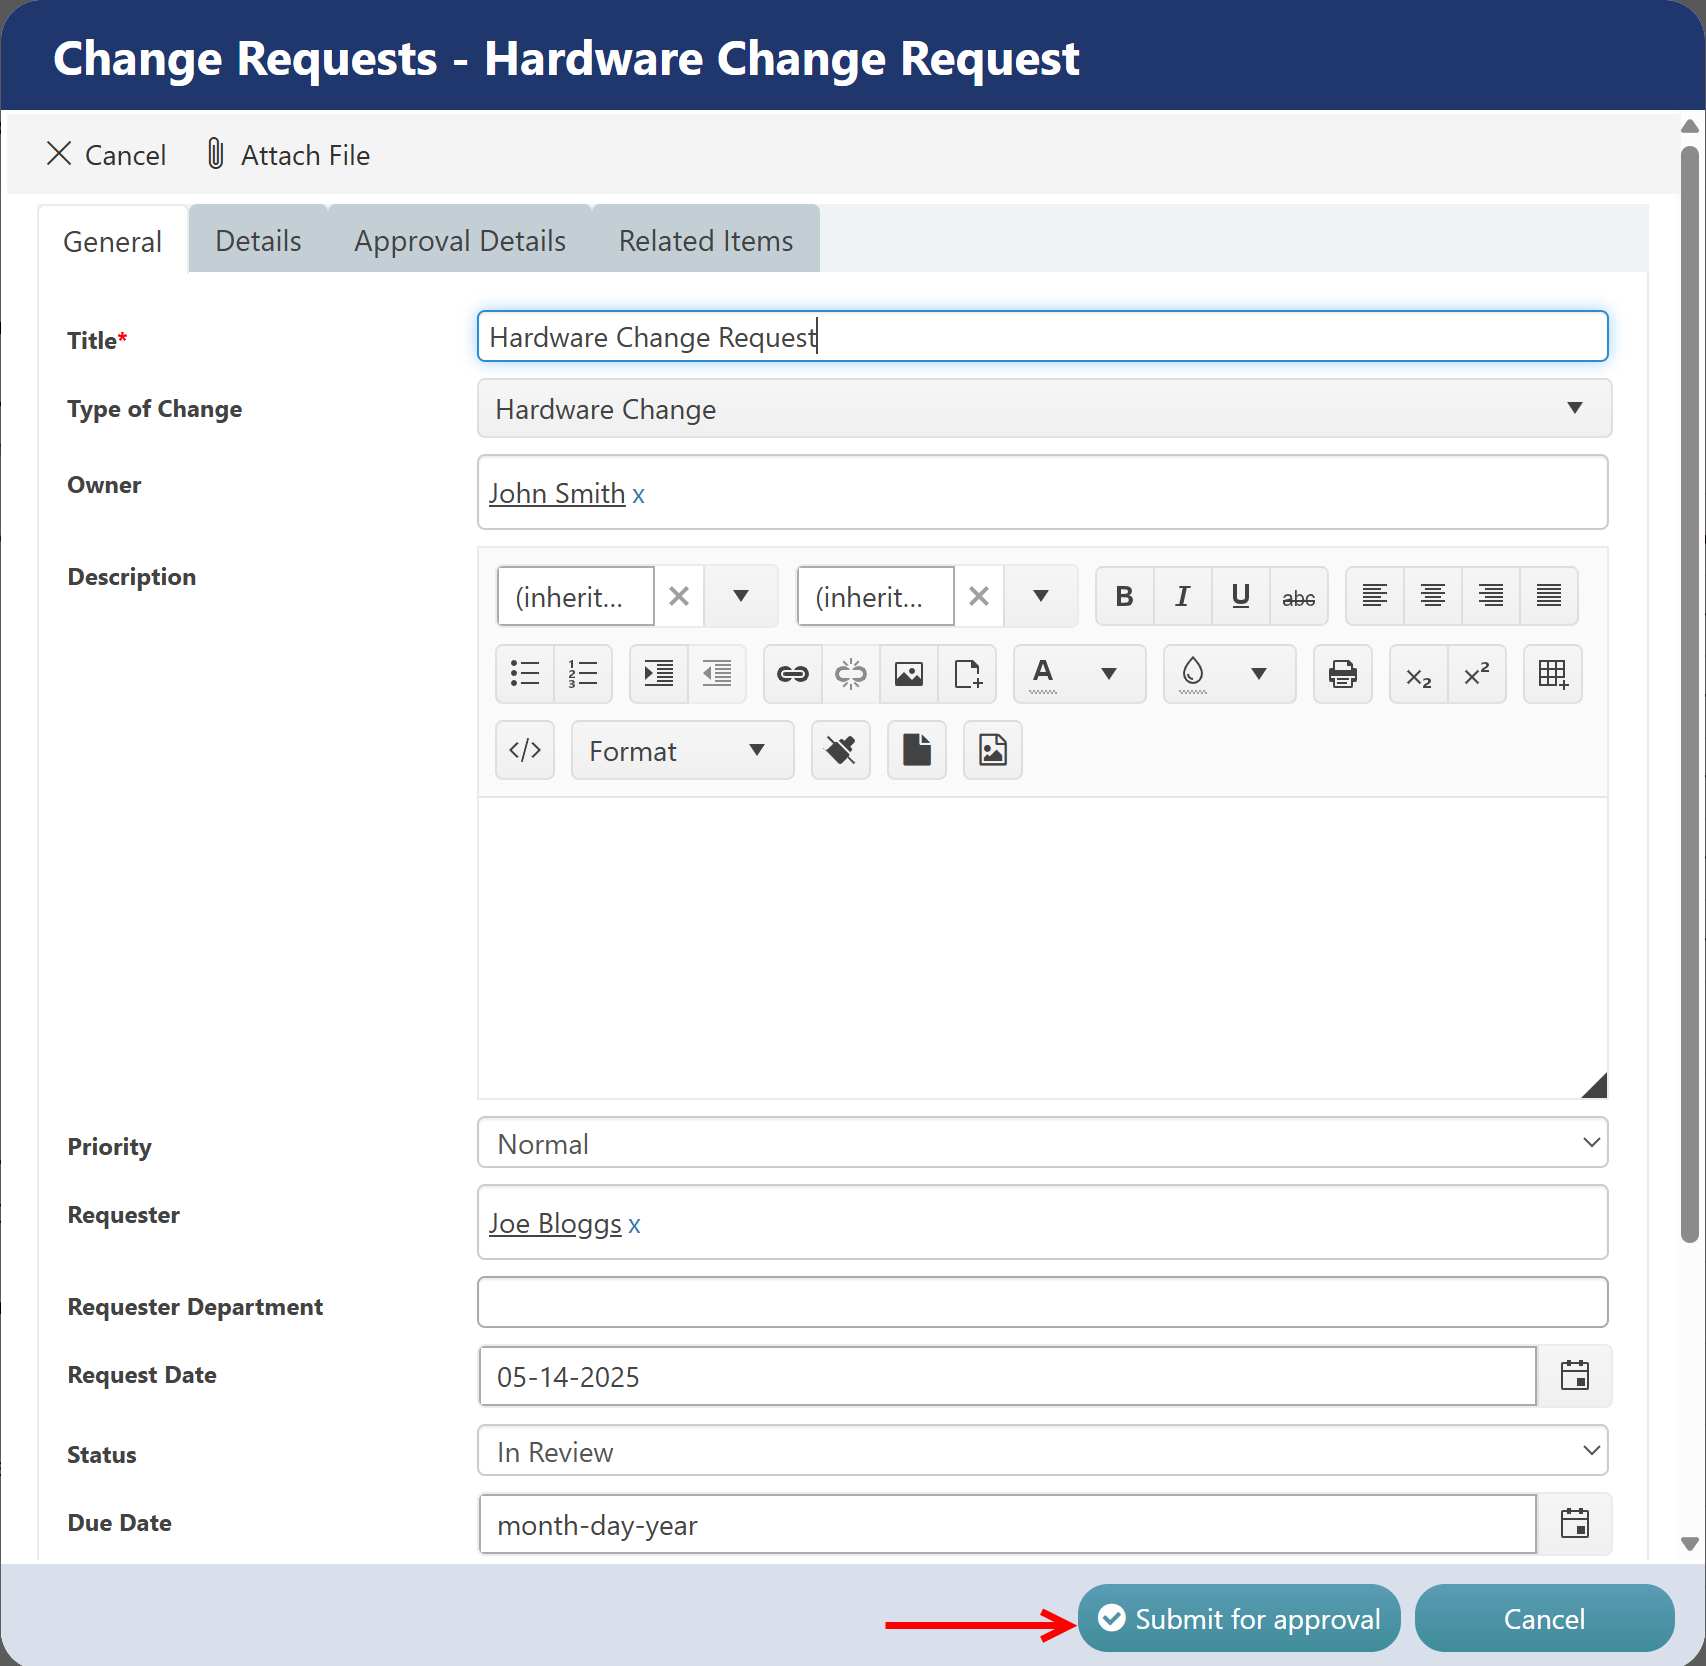
Task: Toggle underline formatting in editor
Action: click(x=1240, y=597)
